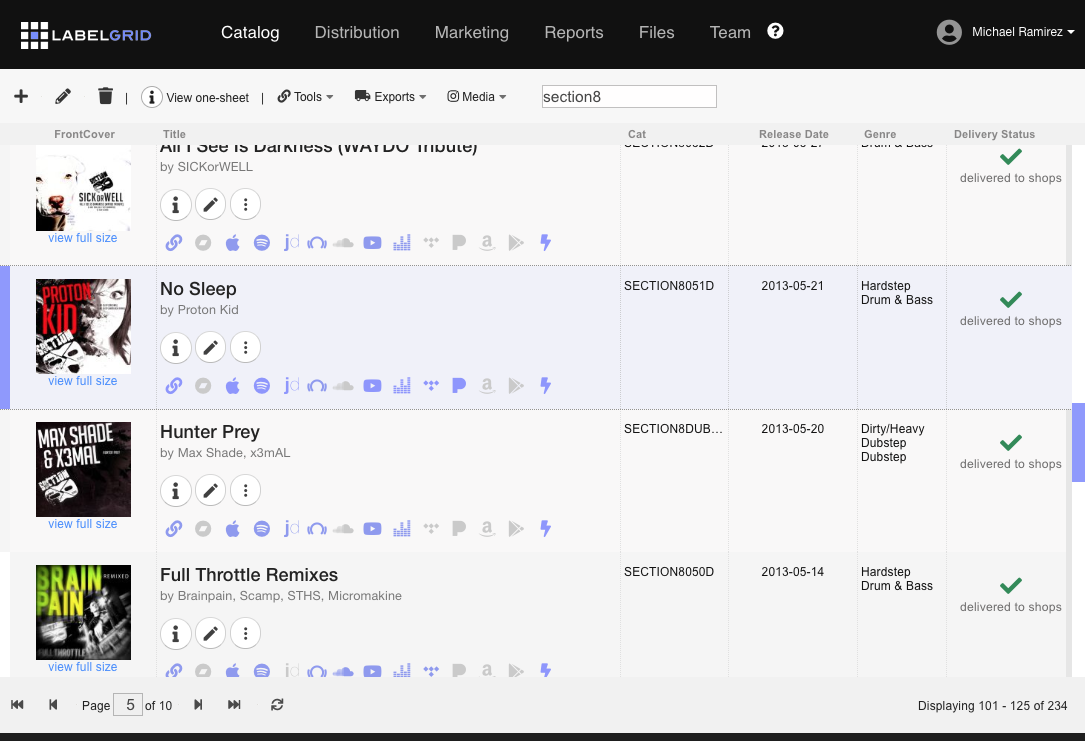Open the Team menu
This screenshot has width=1085, height=741.
730,33
